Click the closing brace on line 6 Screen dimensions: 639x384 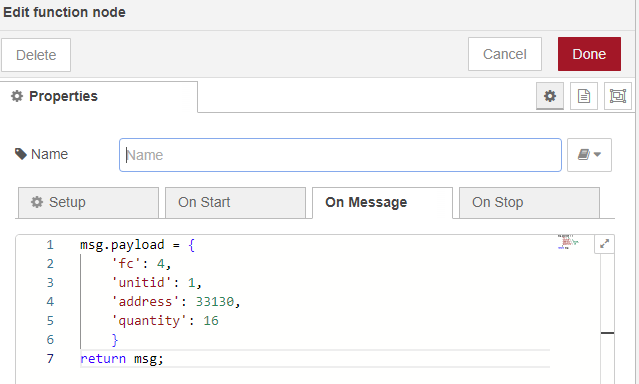tap(115, 340)
